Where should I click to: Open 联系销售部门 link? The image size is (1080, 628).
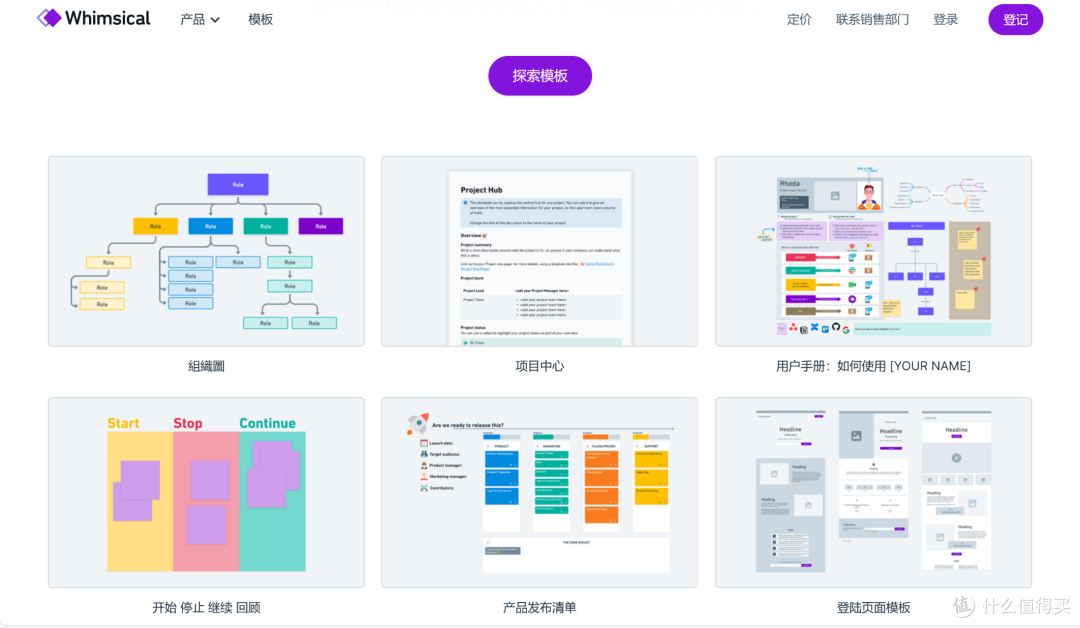[x=872, y=19]
